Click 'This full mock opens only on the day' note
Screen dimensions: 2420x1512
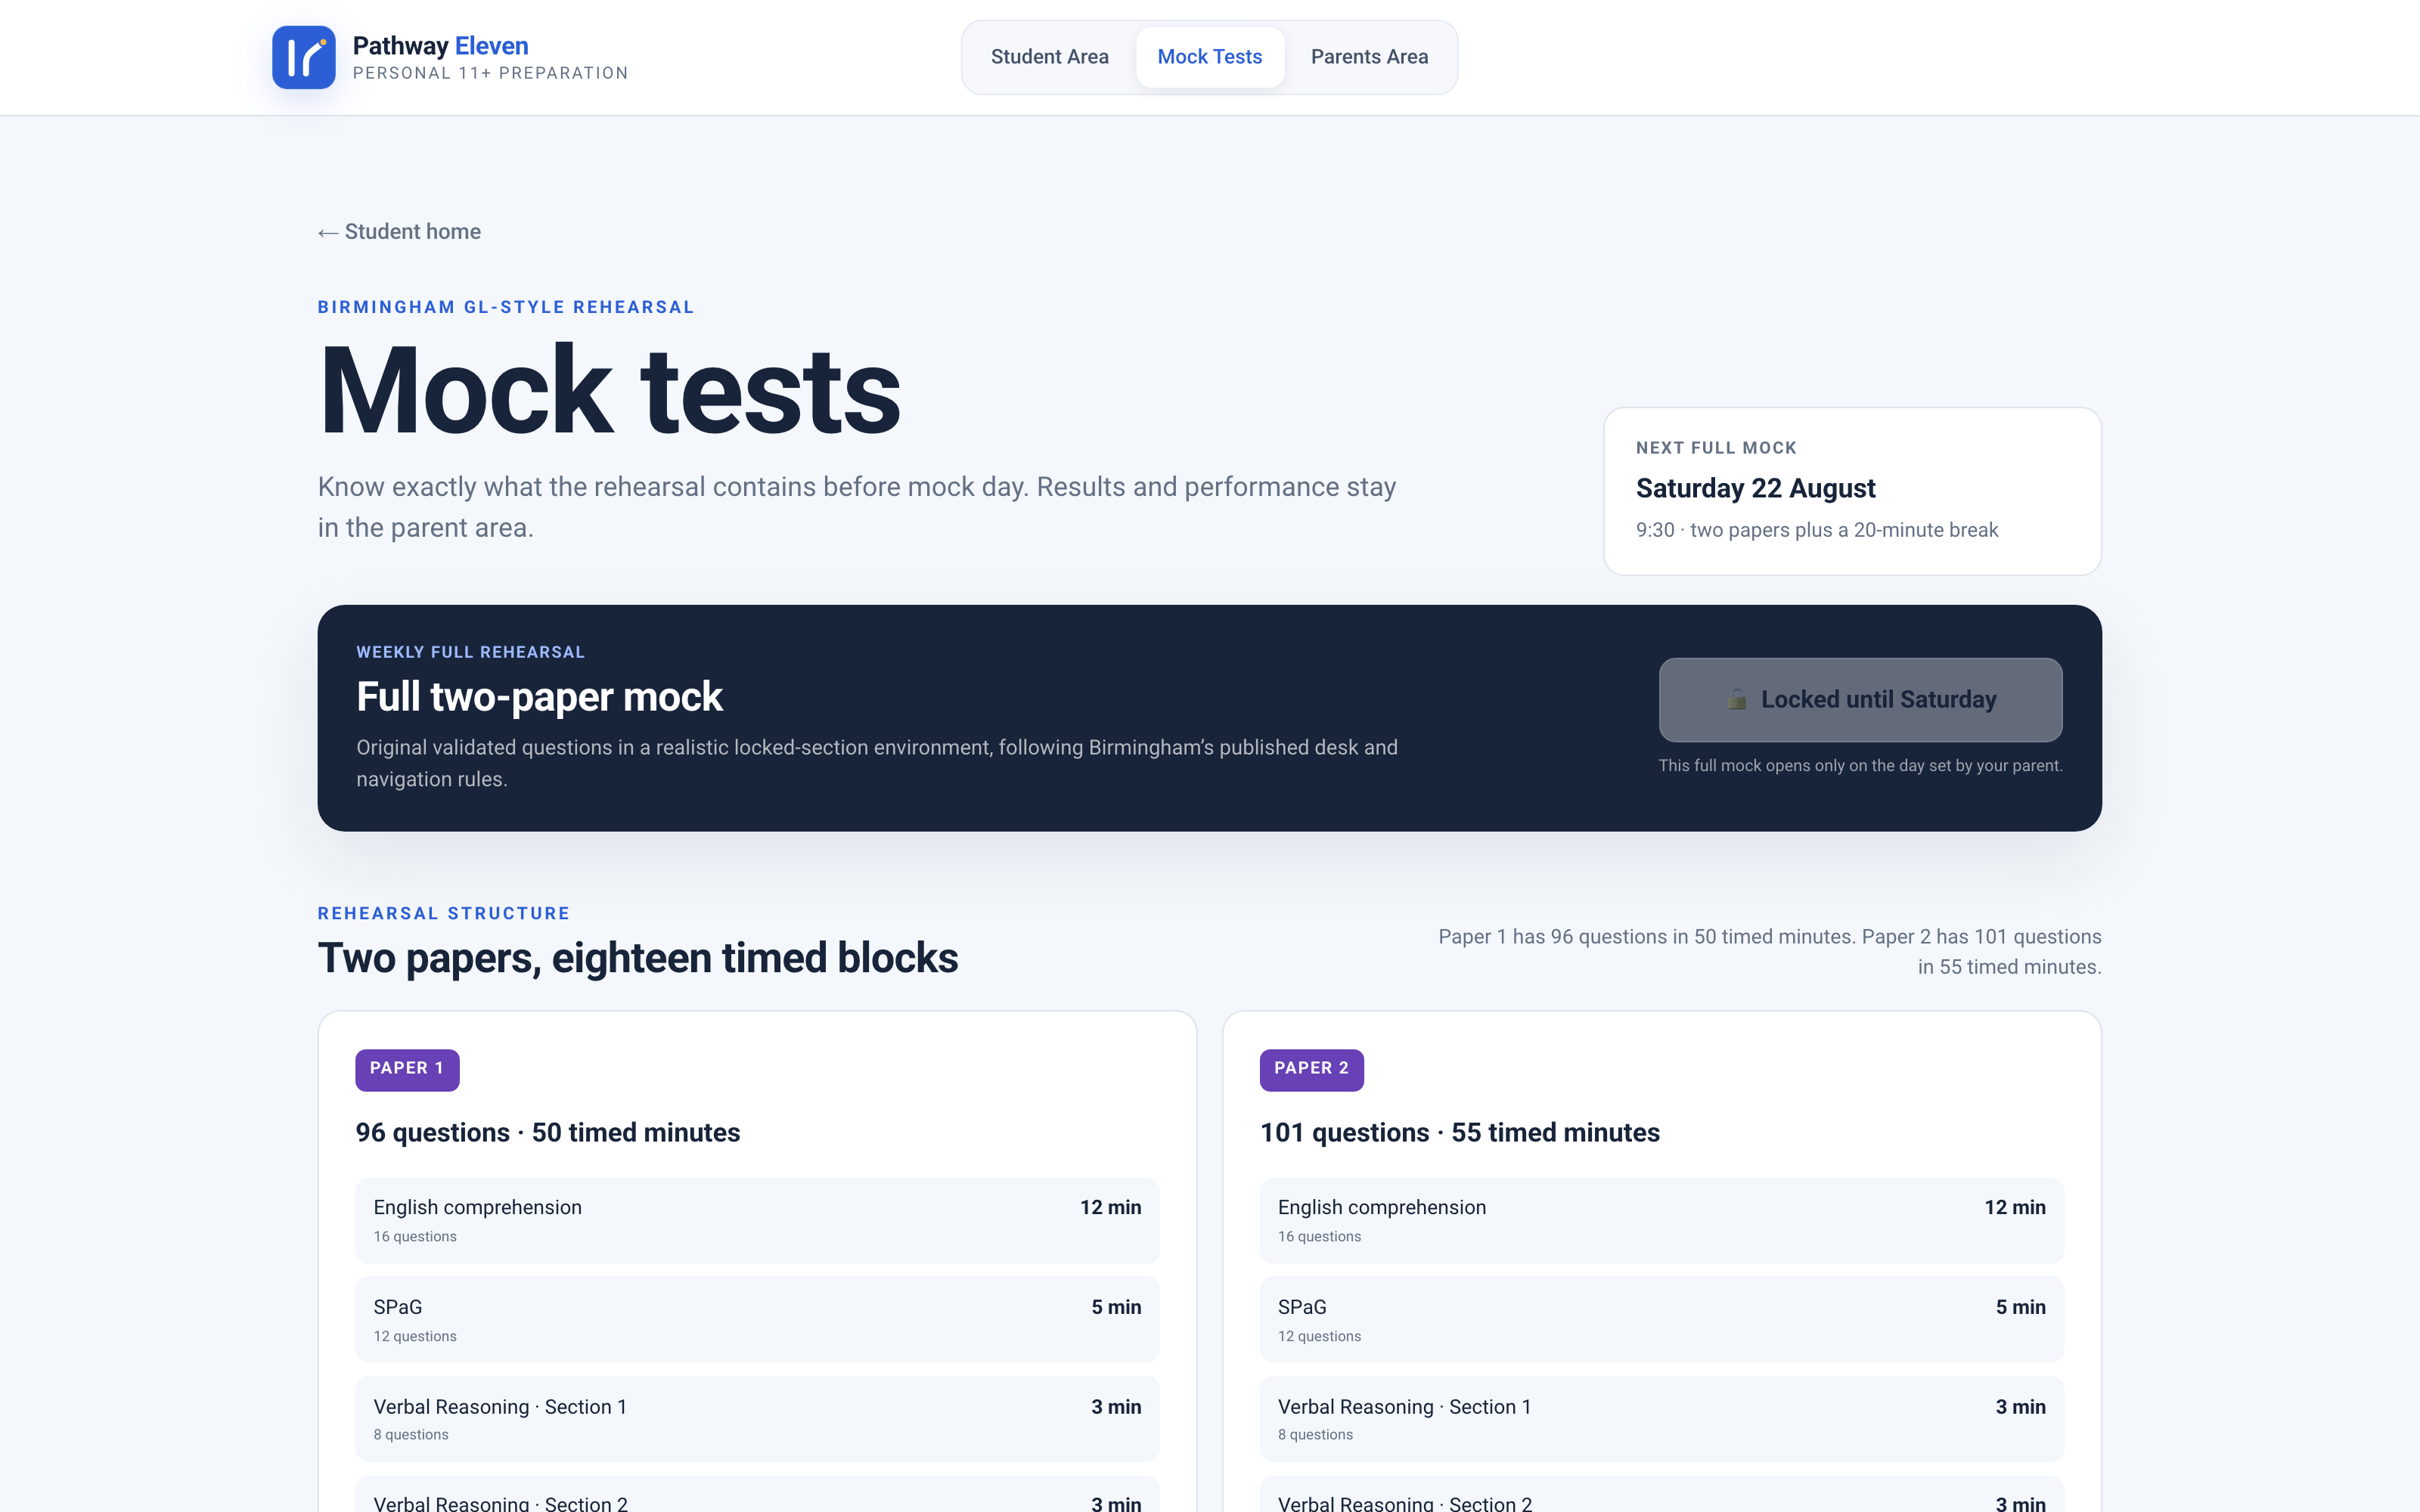point(1860,766)
